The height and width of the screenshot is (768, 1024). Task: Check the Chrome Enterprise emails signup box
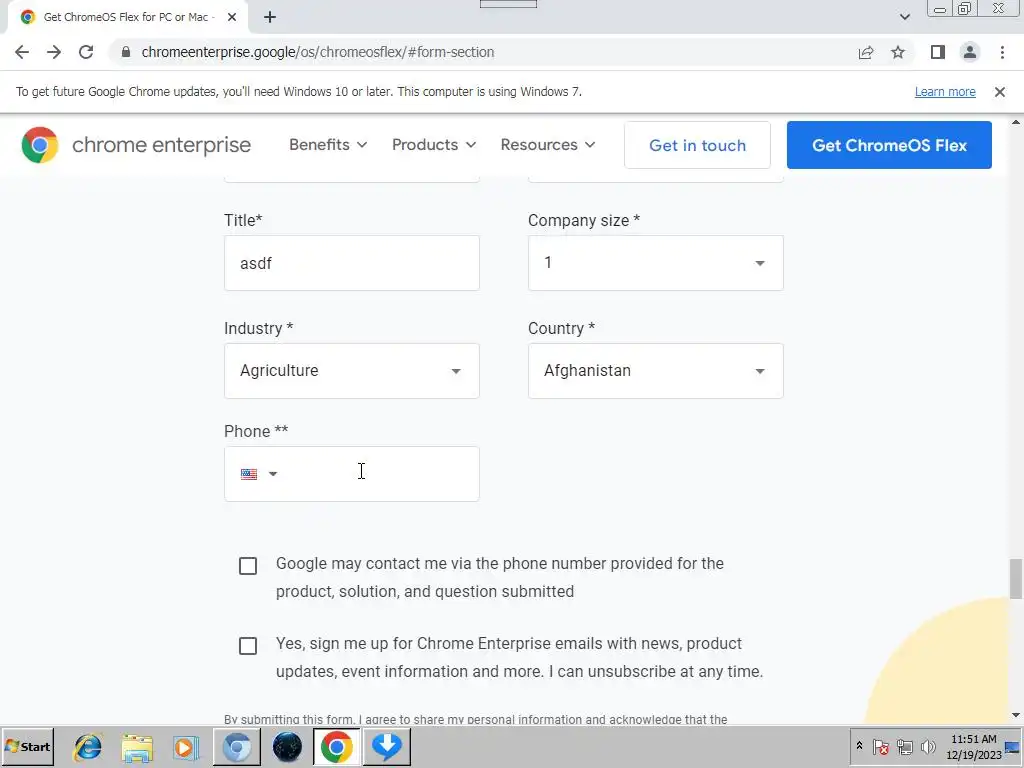[x=248, y=646]
